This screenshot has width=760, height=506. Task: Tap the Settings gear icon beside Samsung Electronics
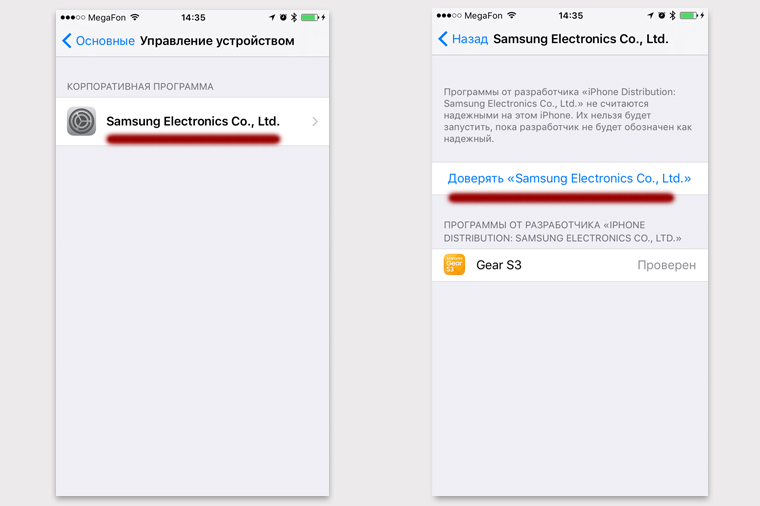tap(81, 121)
